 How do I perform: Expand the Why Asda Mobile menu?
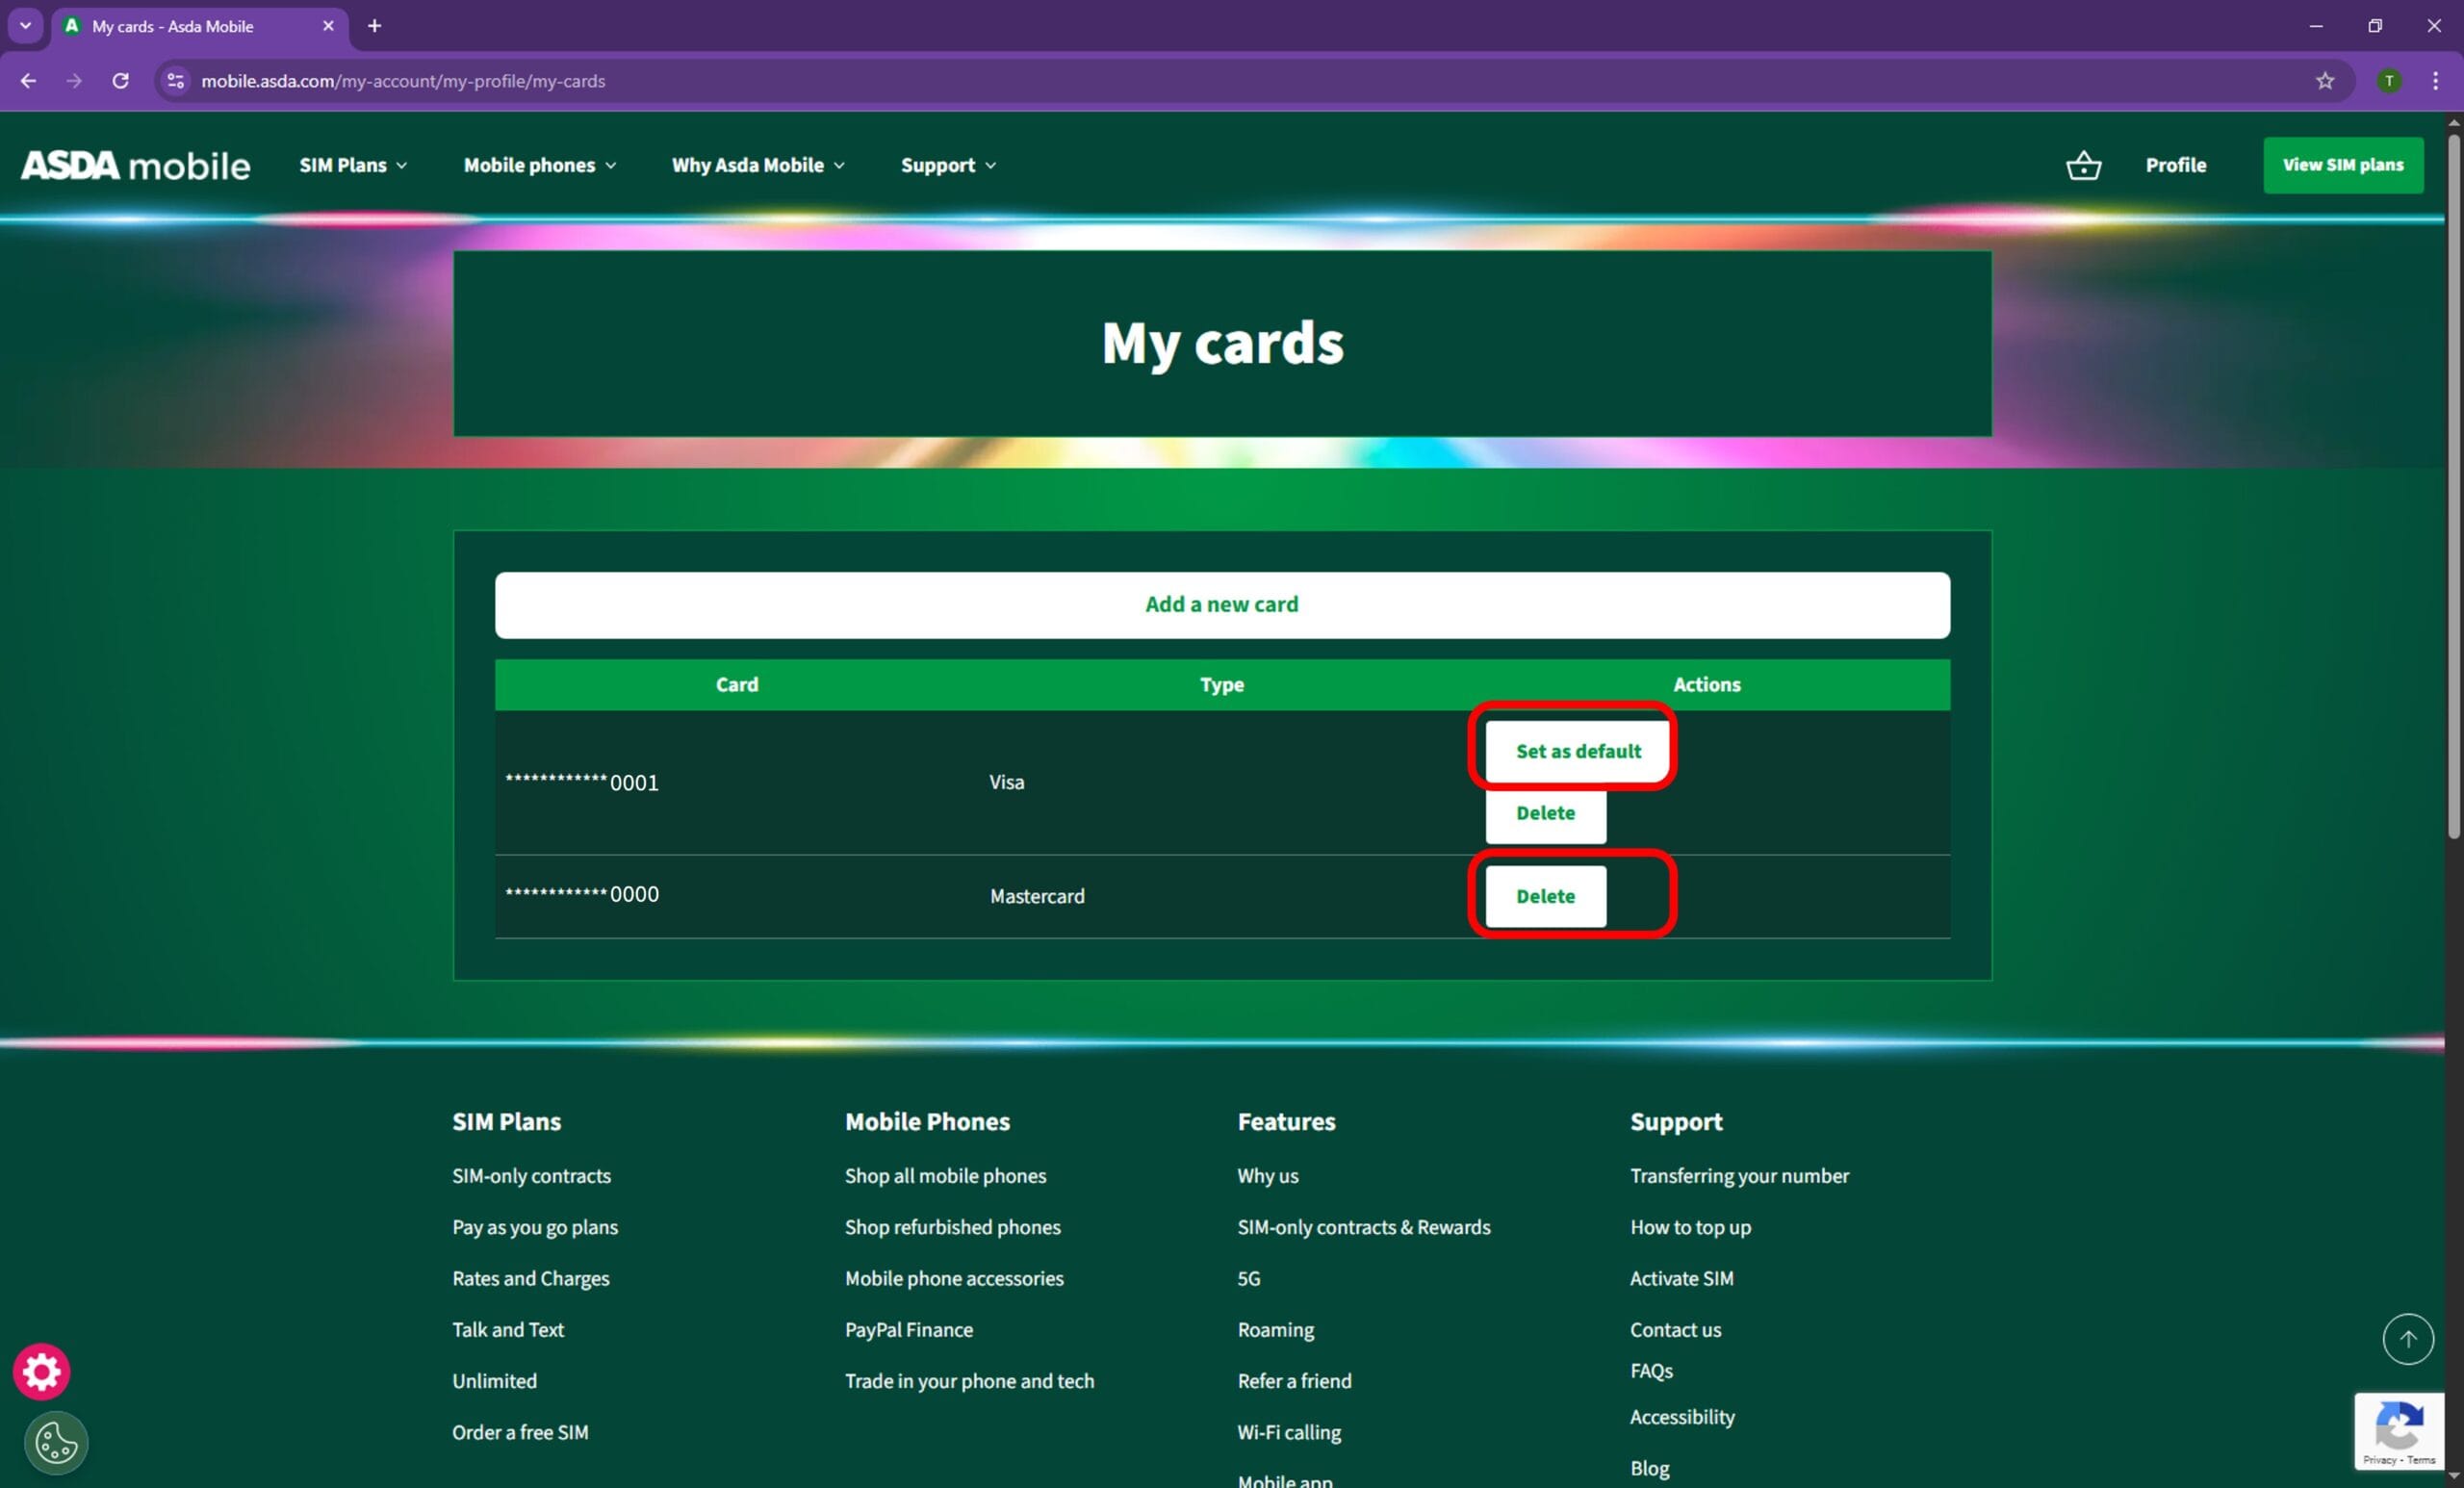(x=758, y=165)
